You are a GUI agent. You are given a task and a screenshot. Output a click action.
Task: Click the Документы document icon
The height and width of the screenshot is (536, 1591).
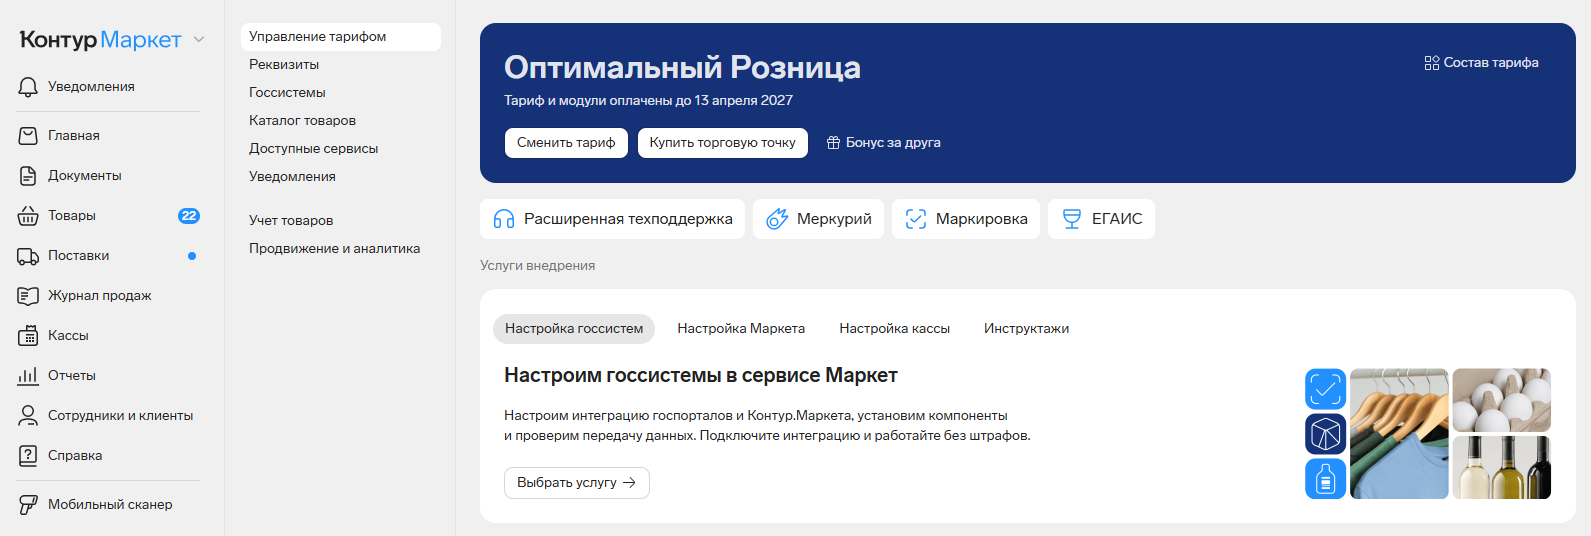pyautogui.click(x=28, y=176)
